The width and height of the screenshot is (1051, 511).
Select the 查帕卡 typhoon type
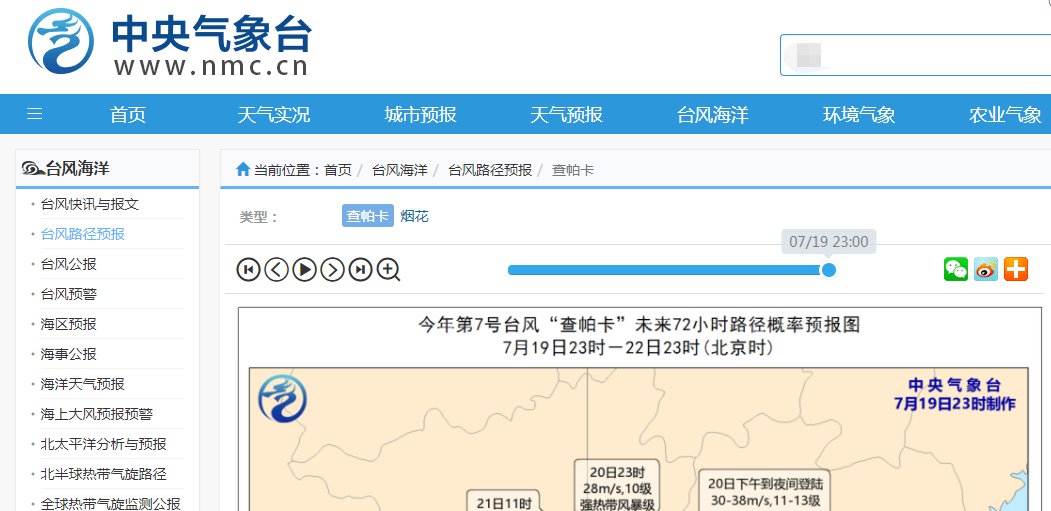pos(367,216)
